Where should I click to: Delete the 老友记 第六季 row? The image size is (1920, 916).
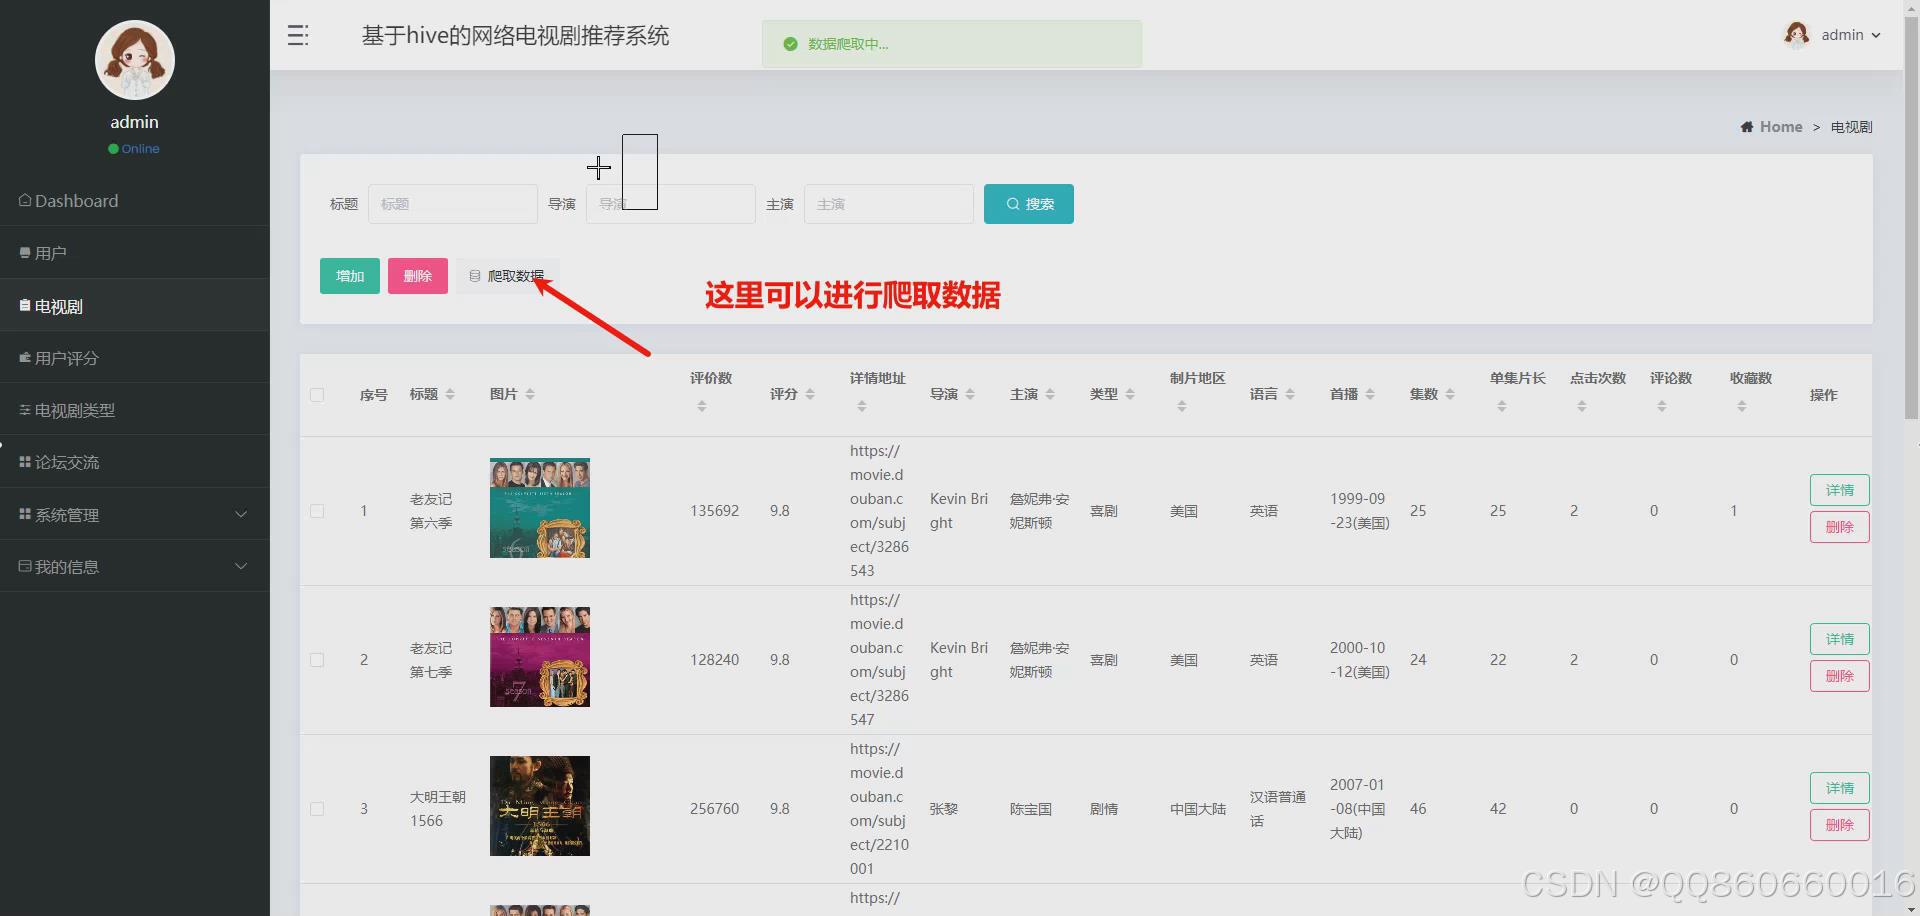(1840, 527)
